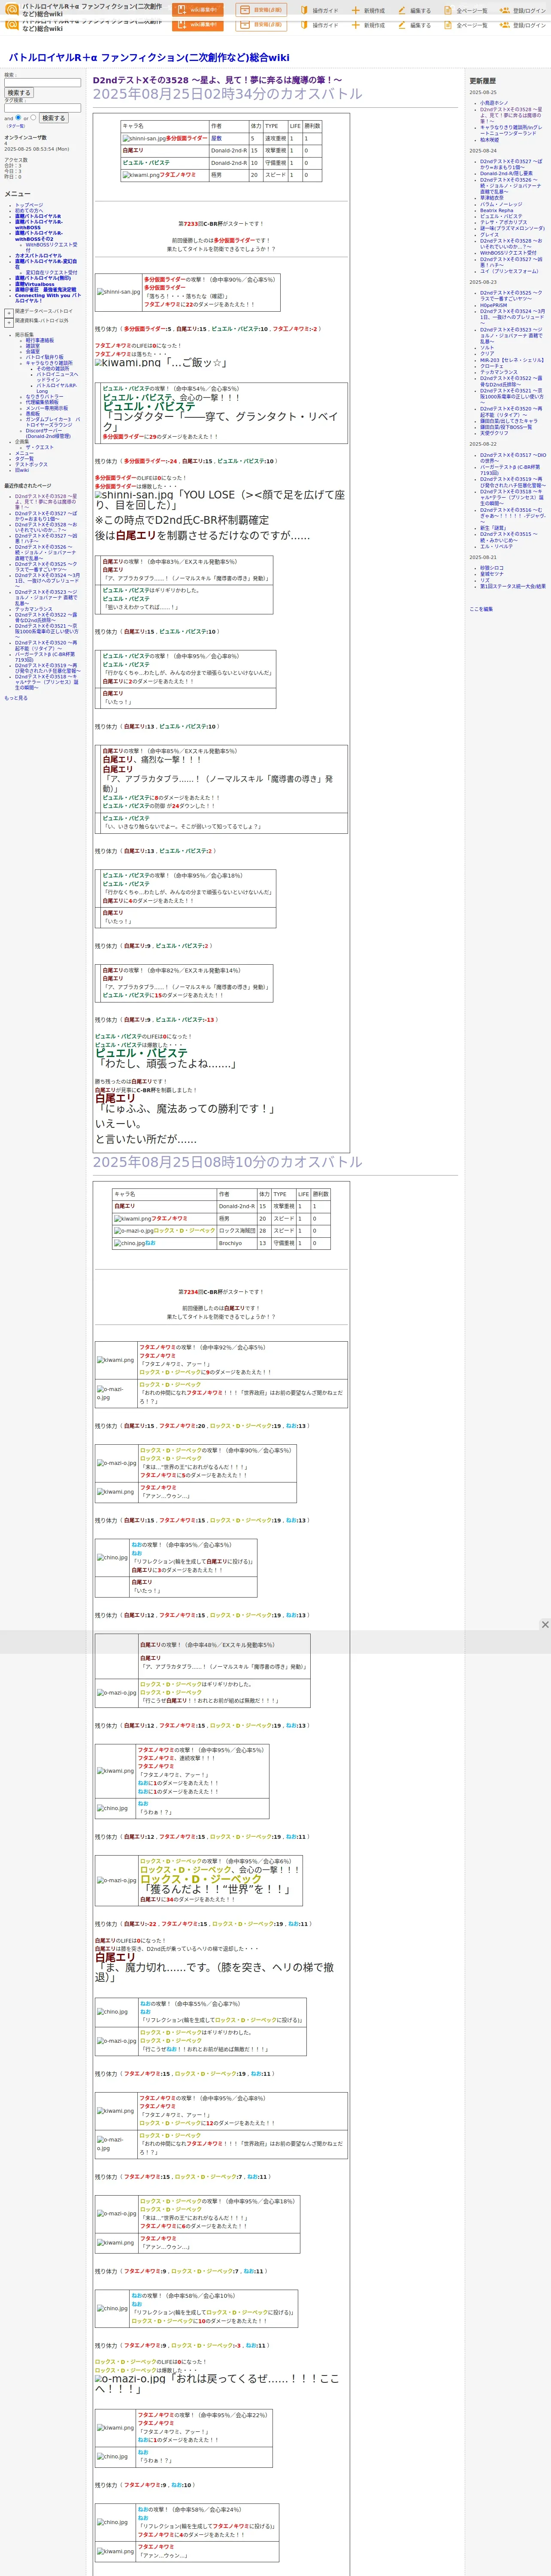Screen dimensions: 551x2576
Task: Open Beatrix Repha in 更新履歴
Action: (496, 210)
